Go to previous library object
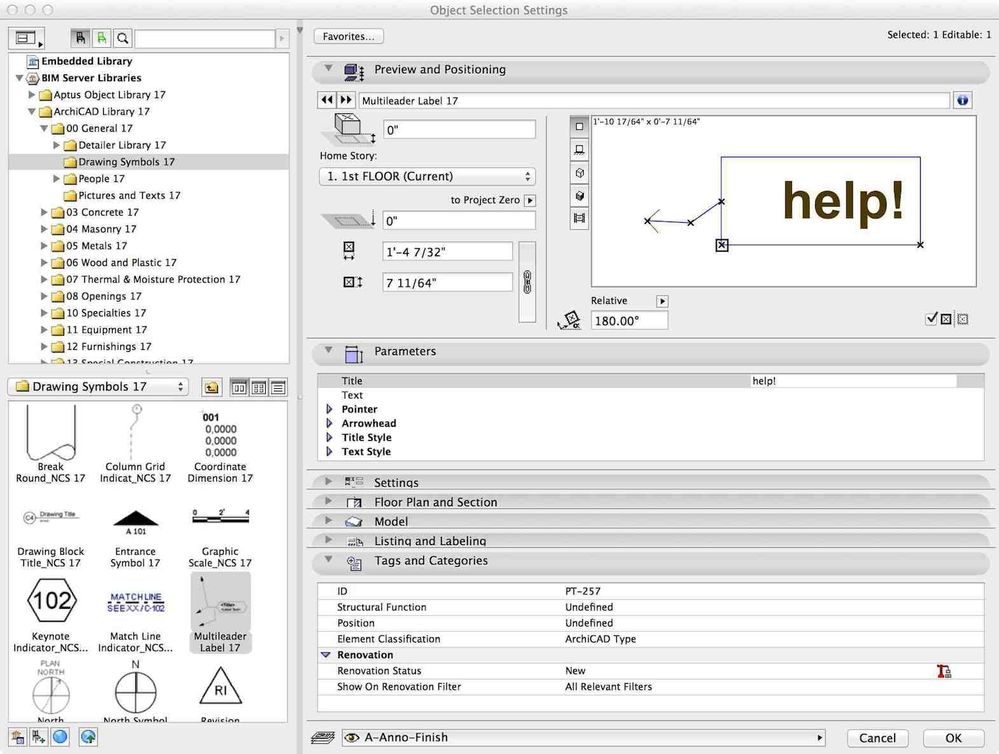This screenshot has height=754, width=999. pyautogui.click(x=327, y=101)
